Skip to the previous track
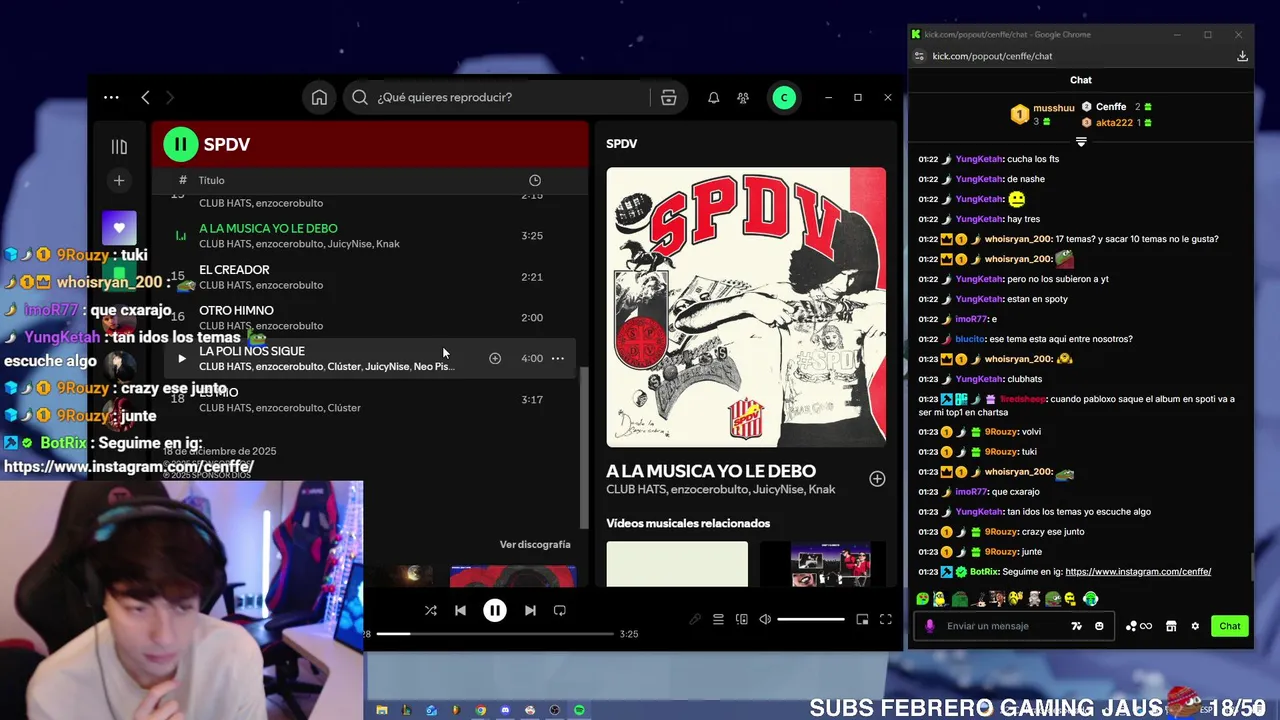The width and height of the screenshot is (1280, 720). [x=460, y=610]
